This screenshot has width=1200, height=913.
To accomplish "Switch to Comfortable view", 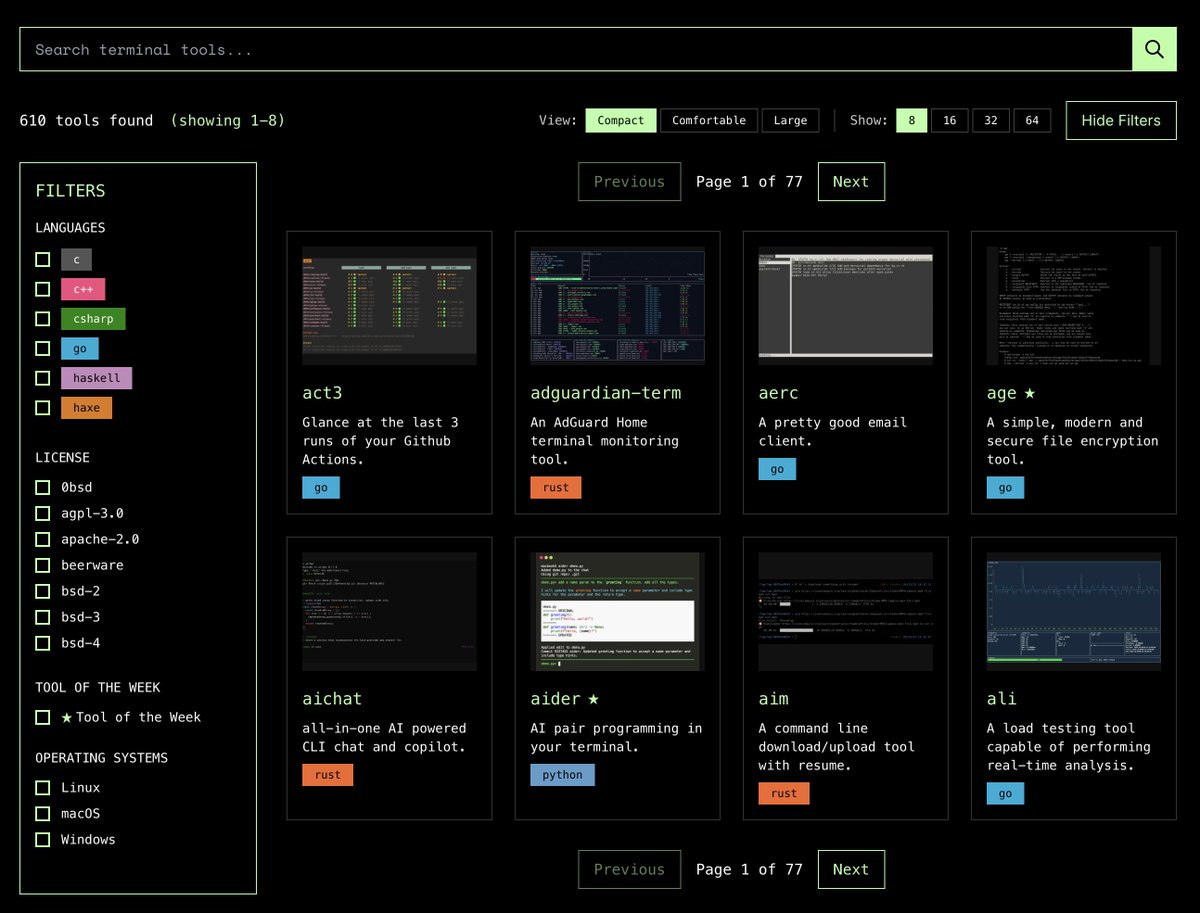I will 709,120.
